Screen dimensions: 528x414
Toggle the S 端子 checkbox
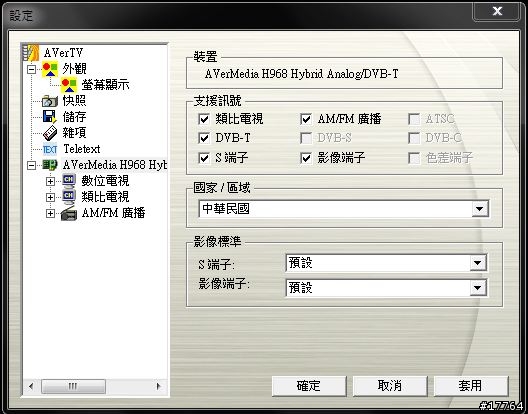[x=204, y=158]
